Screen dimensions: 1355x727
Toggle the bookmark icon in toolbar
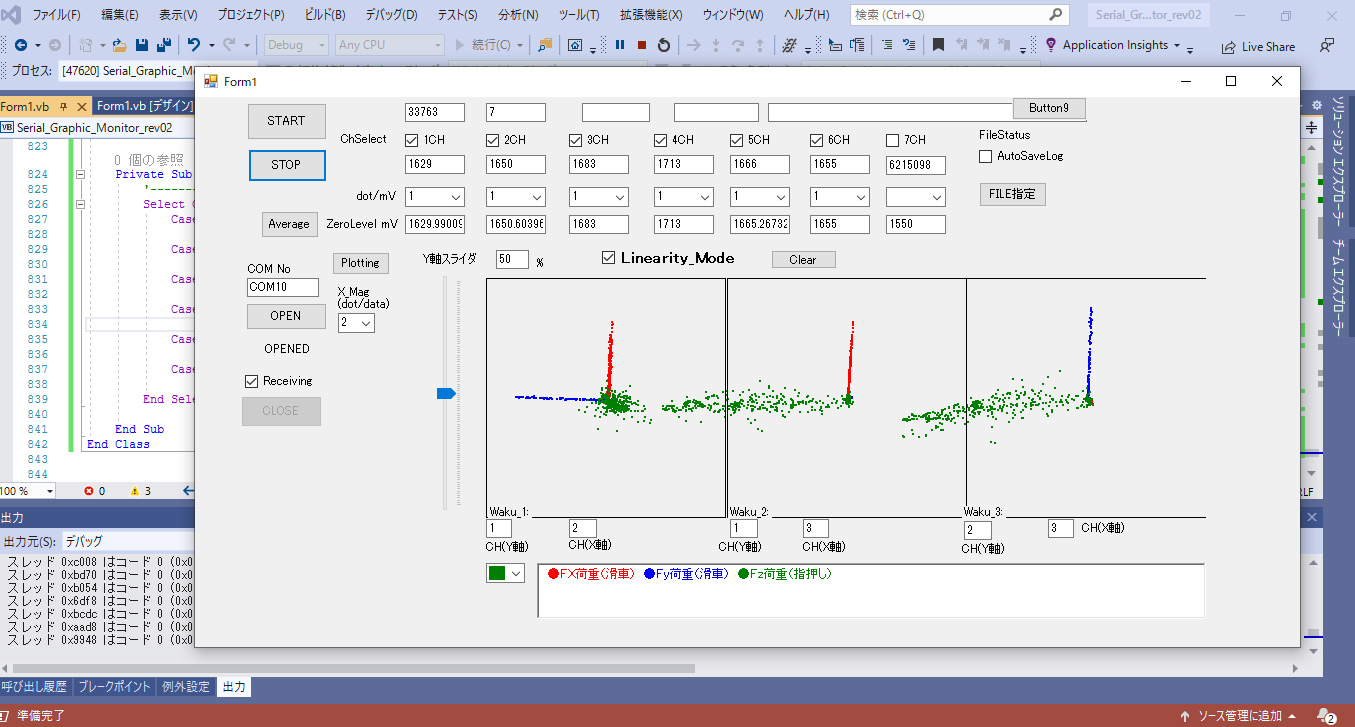(x=938, y=45)
